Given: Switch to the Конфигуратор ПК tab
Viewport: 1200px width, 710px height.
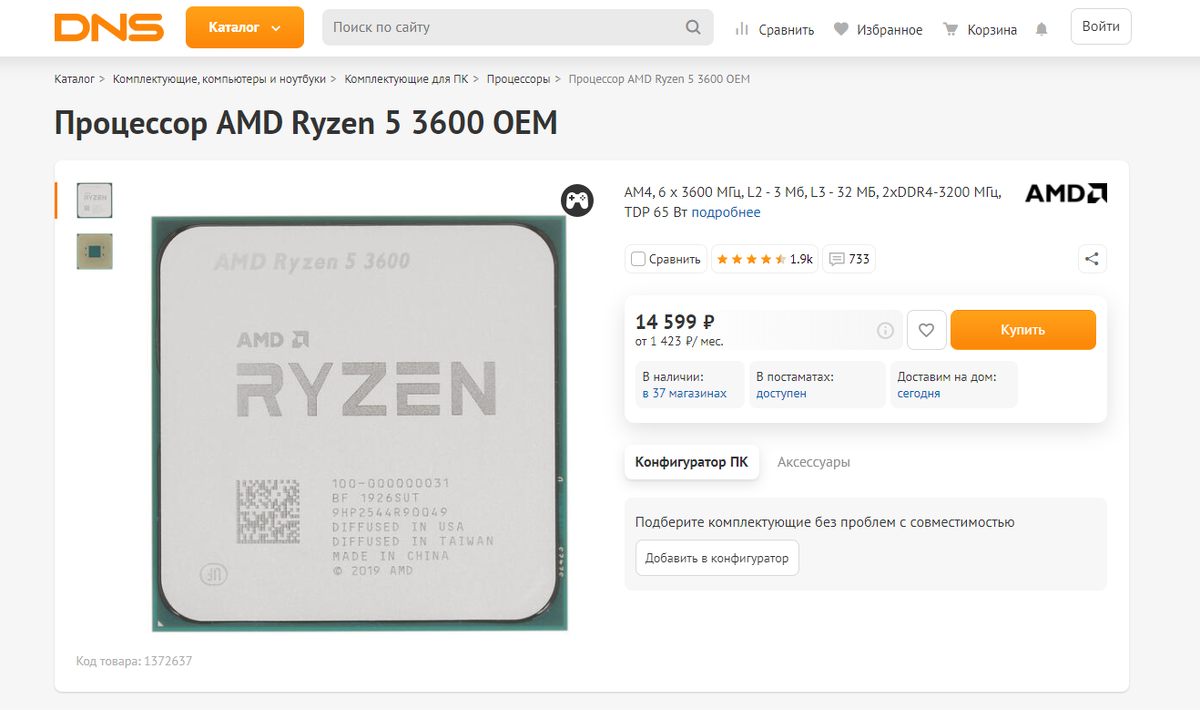Looking at the screenshot, I should pos(692,462).
